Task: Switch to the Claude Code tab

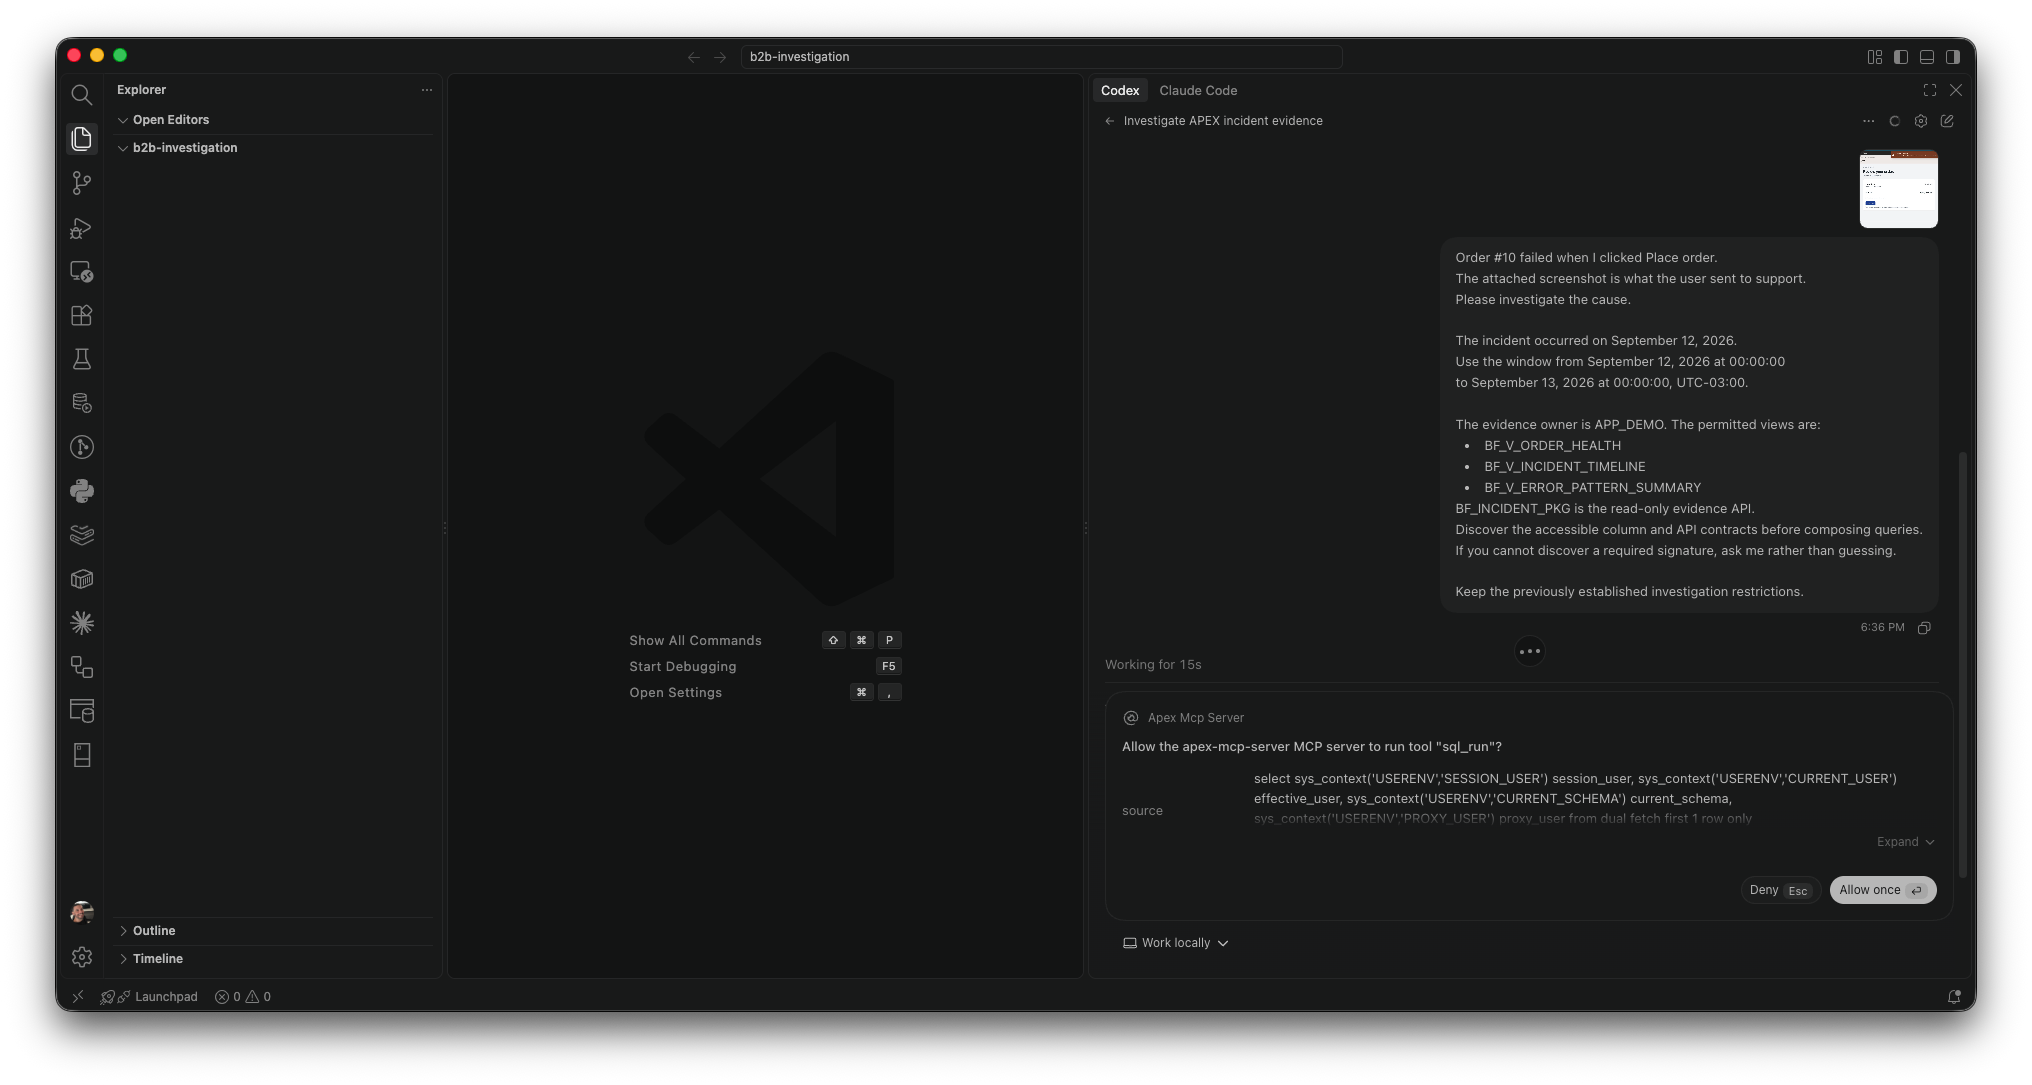Action: click(1198, 91)
